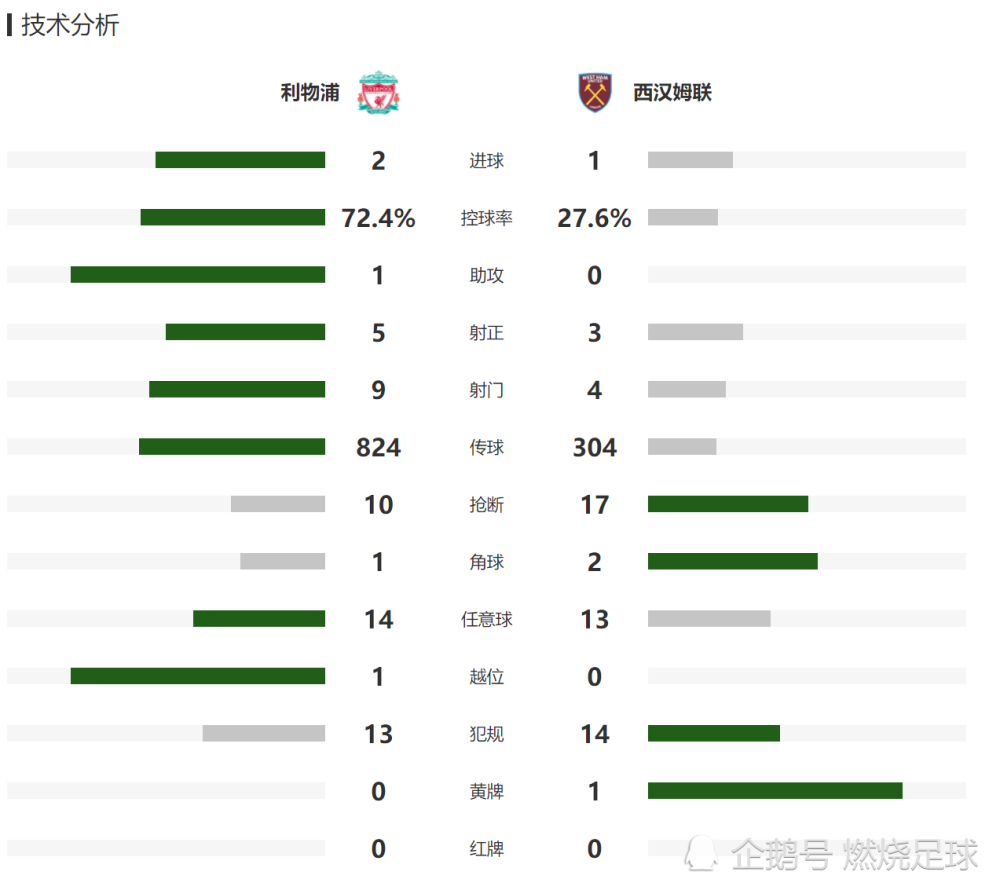Screen dimensions: 1000x890
Task: Click West Ham's green 黄牌 yellow card bar
Action: coord(775,791)
